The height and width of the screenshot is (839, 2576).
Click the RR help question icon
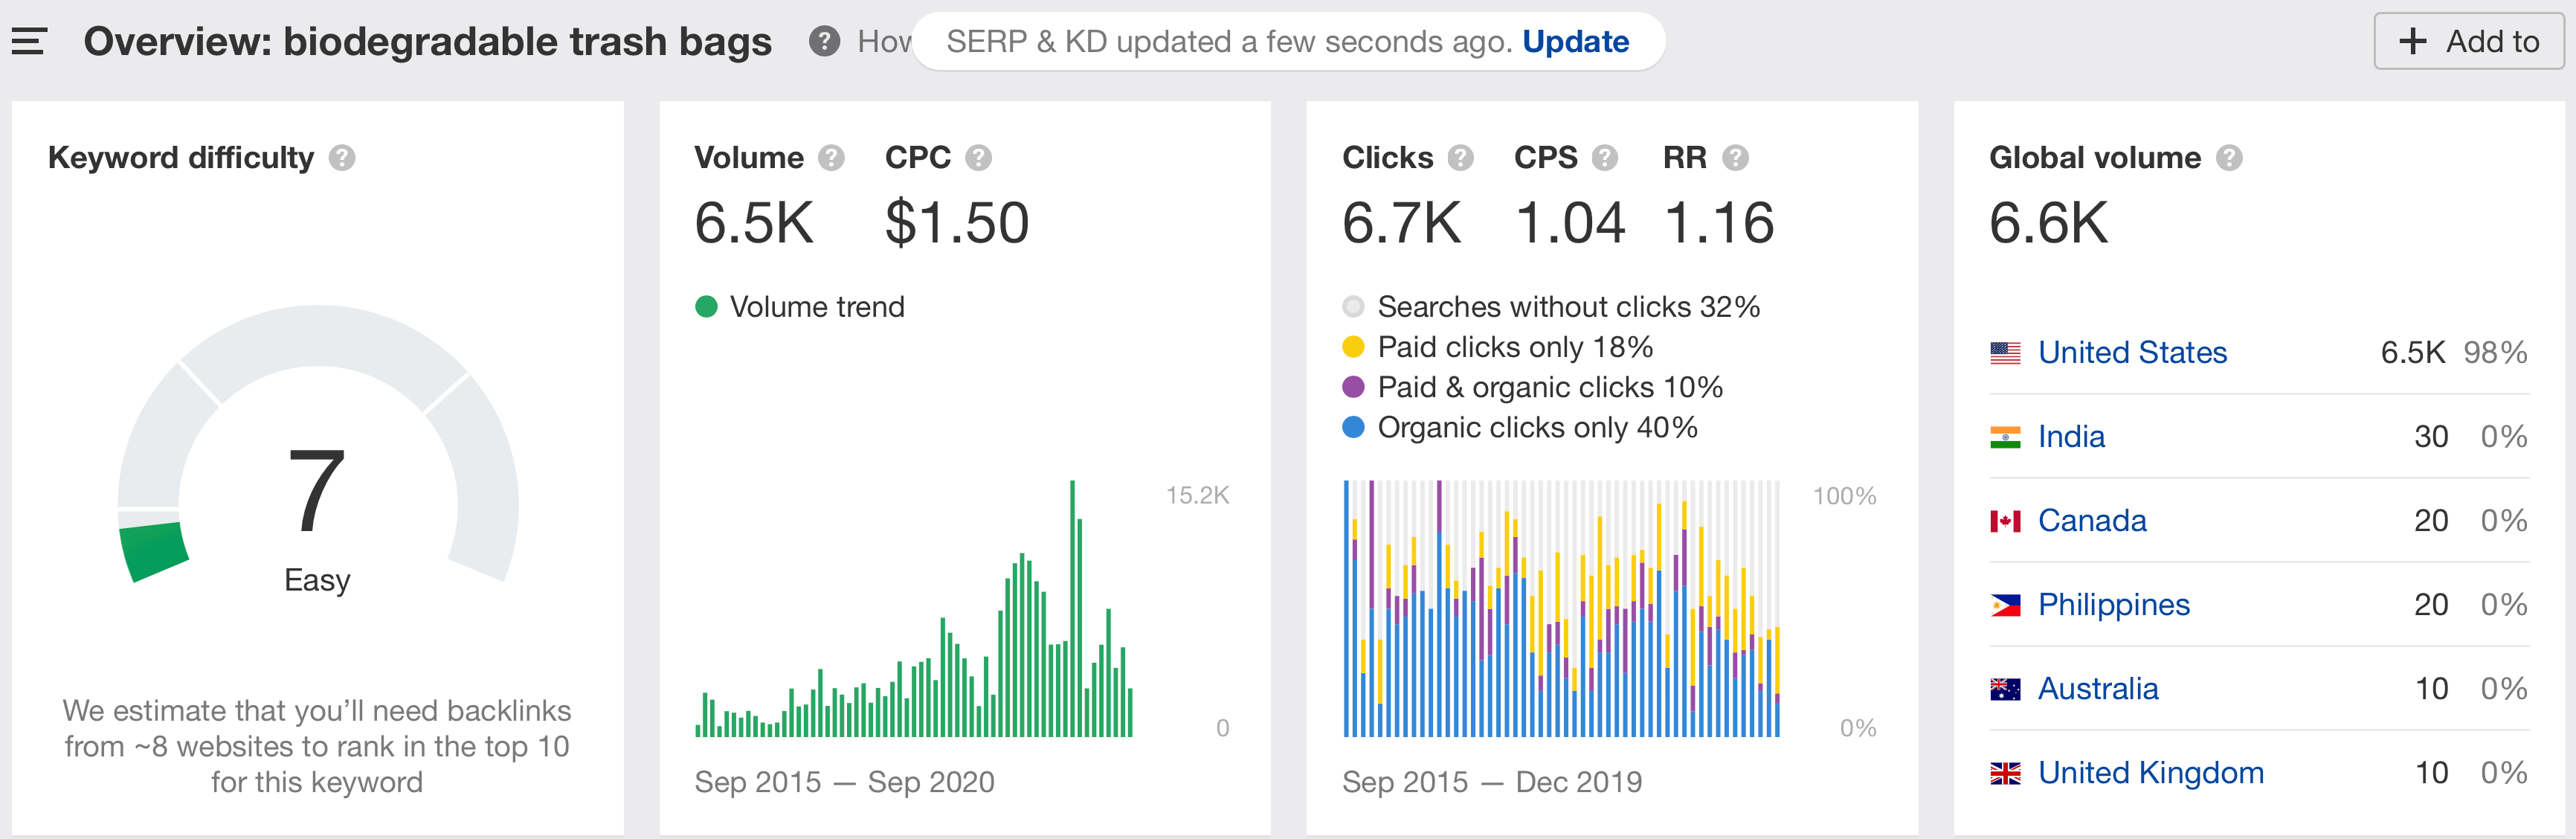click(x=1735, y=158)
